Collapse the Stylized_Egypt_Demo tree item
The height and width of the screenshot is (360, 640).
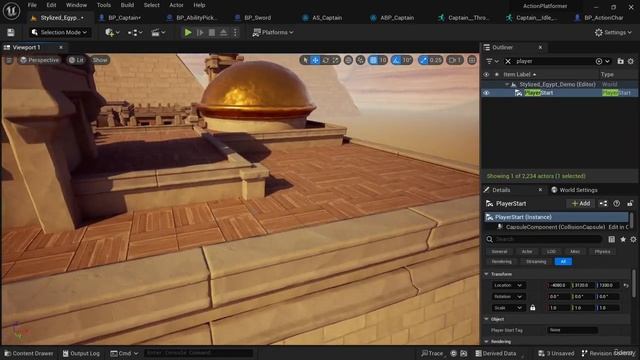tap(507, 84)
